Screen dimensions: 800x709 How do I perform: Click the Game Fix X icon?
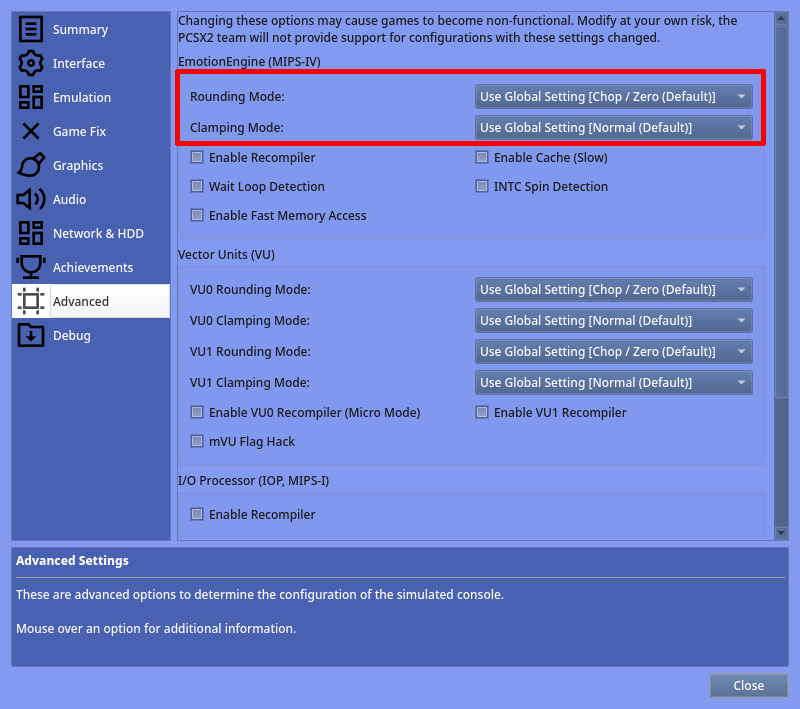click(x=31, y=132)
